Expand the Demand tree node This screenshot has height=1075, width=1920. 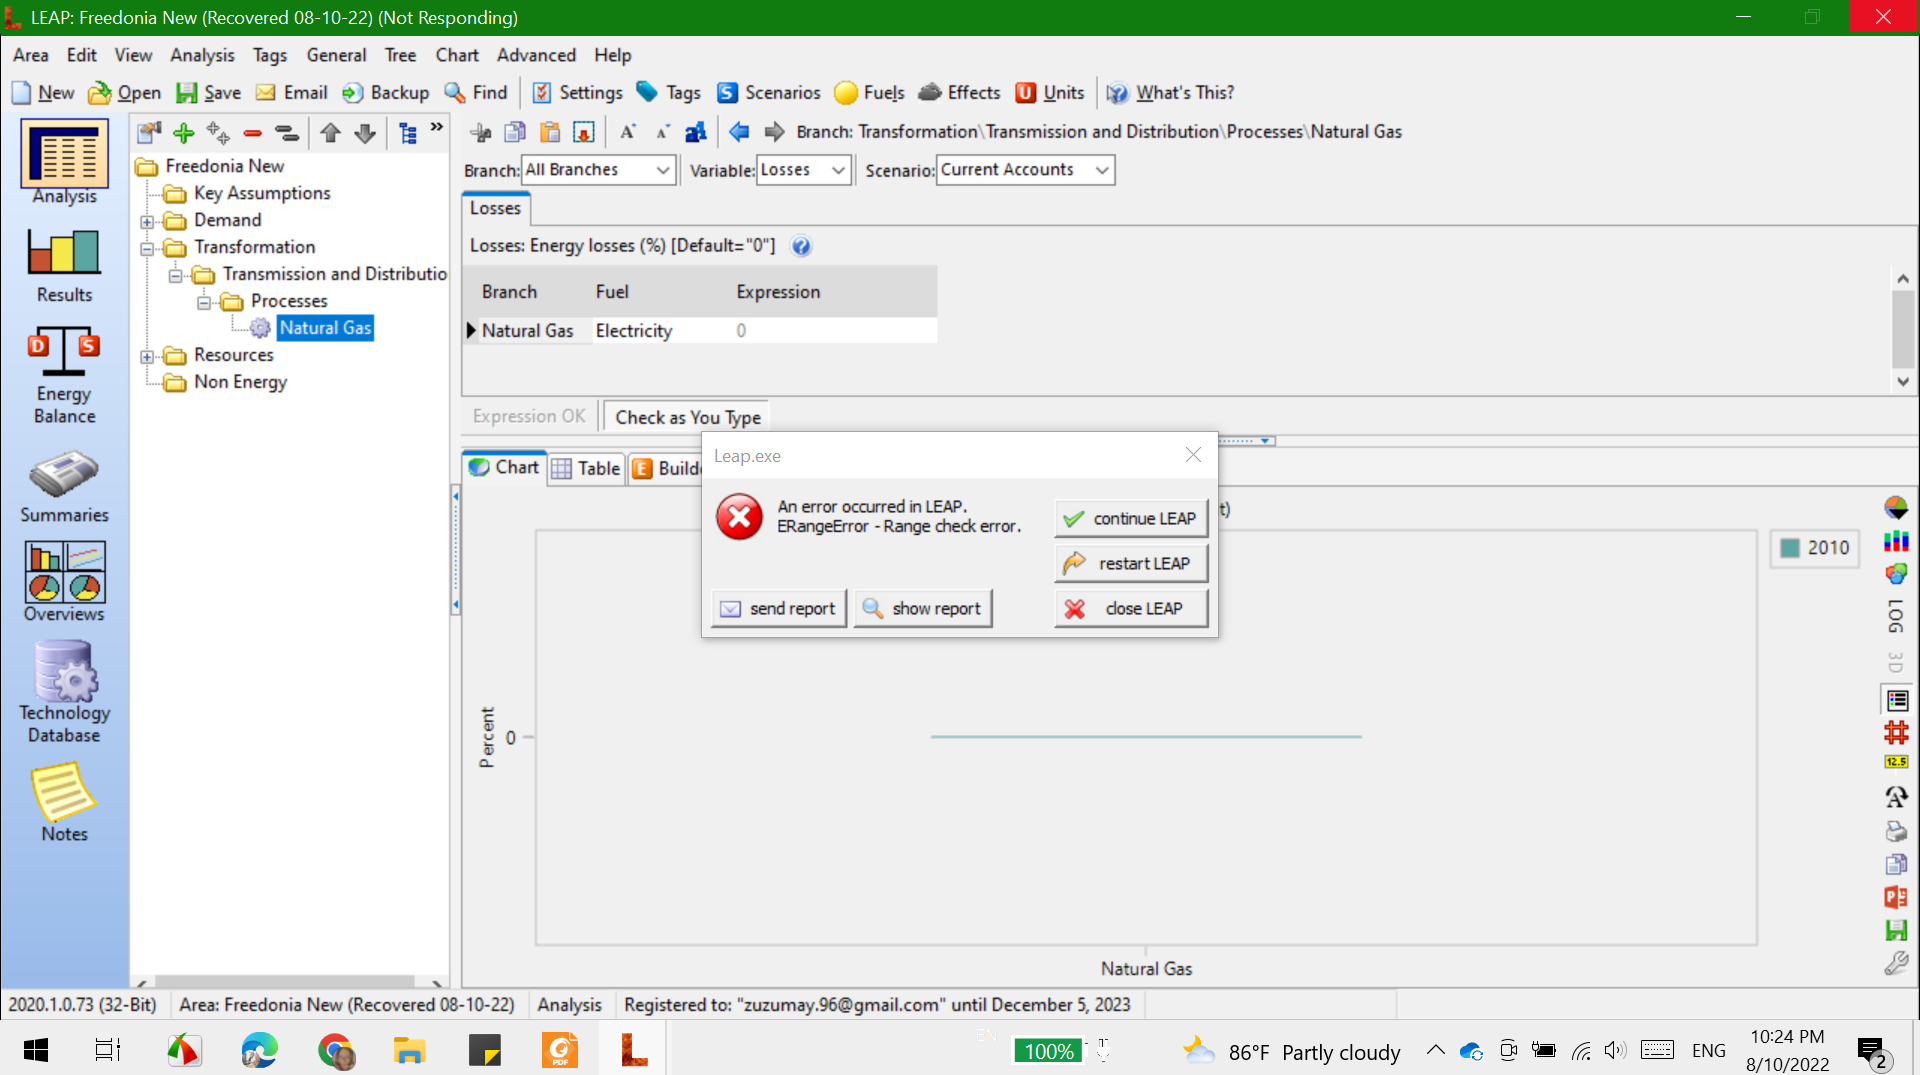pyautogui.click(x=147, y=221)
